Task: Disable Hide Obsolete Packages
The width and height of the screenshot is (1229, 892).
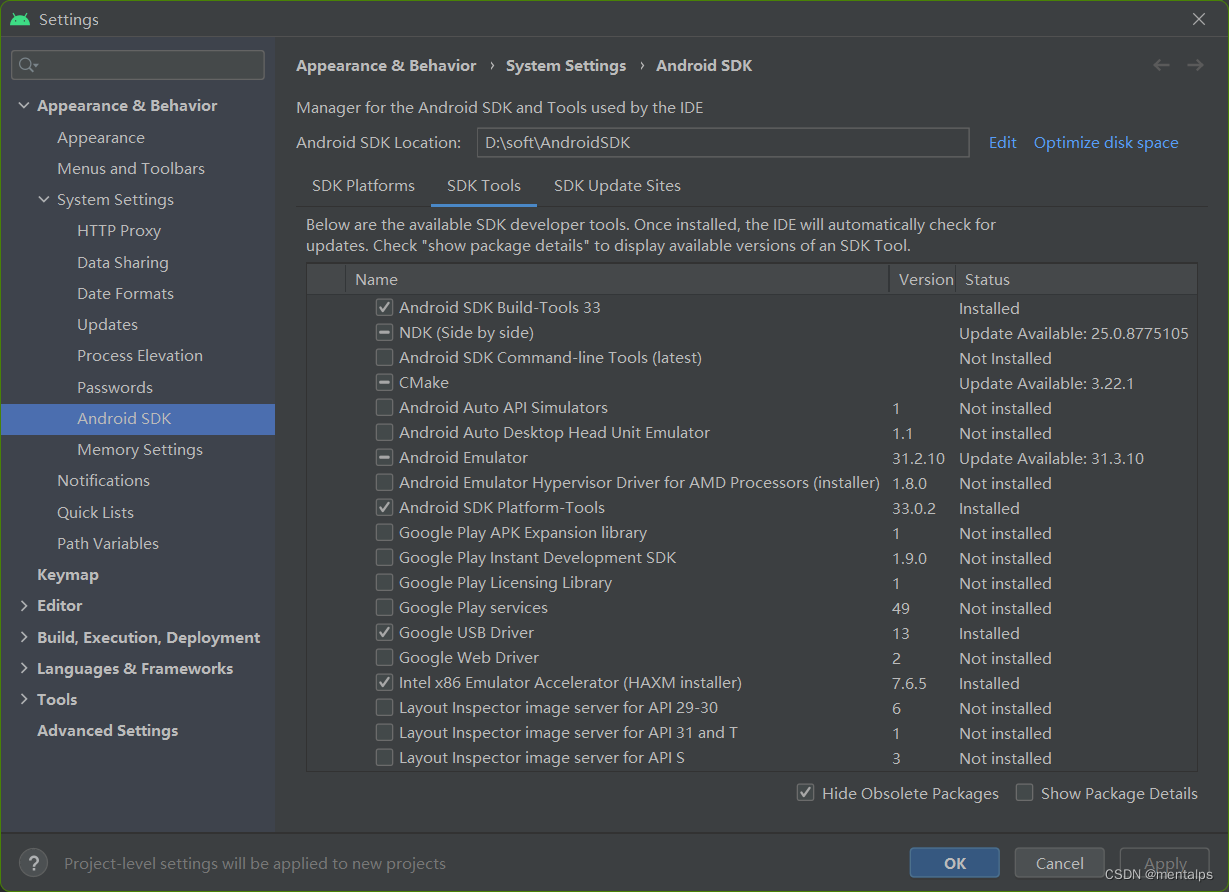Action: click(805, 792)
